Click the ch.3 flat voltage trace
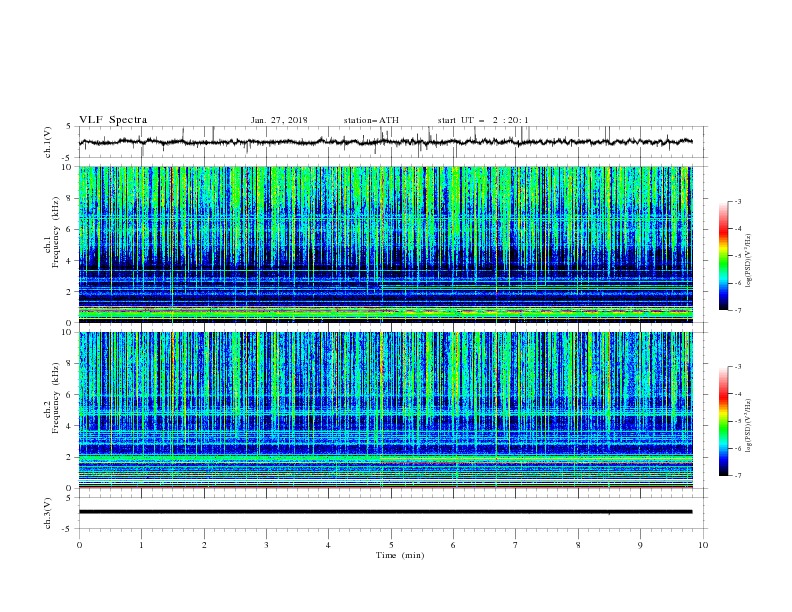The width and height of the screenshot is (792, 612). (x=385, y=512)
